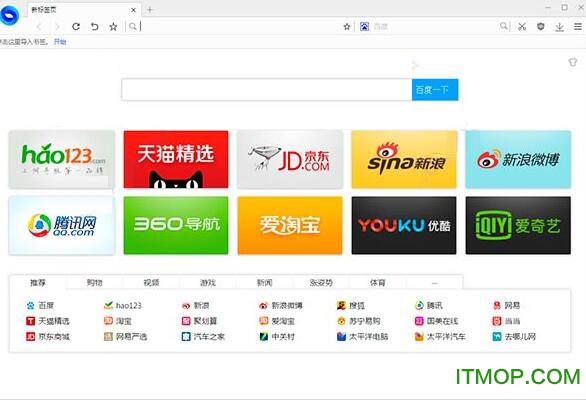The width and height of the screenshot is (586, 402).
Task: Expand more categories with the ... tab
Action: 434,283
